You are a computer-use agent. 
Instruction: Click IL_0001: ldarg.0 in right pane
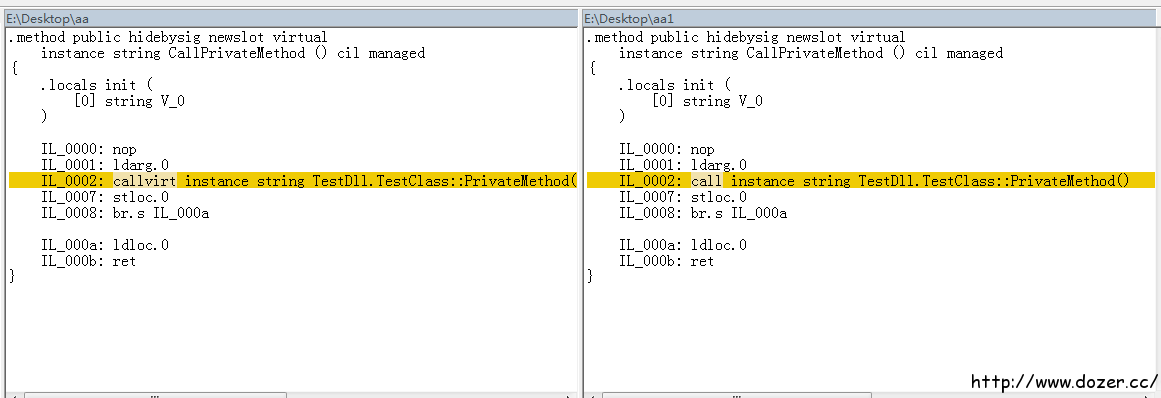coord(683,165)
